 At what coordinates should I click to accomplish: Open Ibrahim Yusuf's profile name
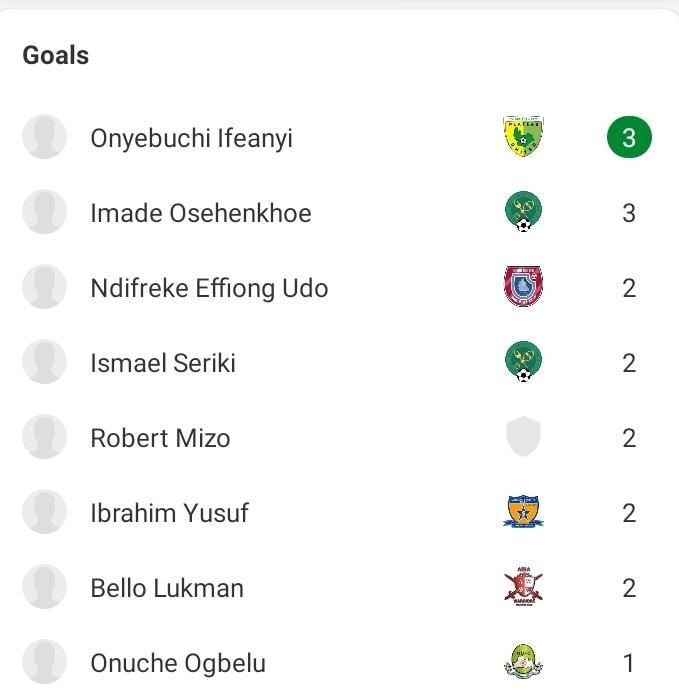[169, 513]
